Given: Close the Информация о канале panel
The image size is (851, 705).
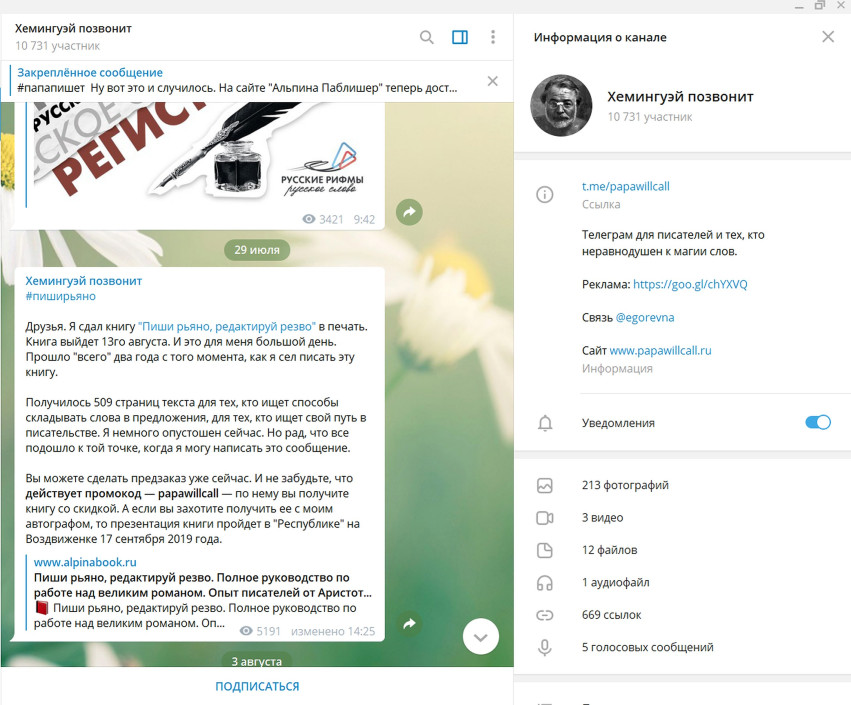Looking at the screenshot, I should [828, 37].
